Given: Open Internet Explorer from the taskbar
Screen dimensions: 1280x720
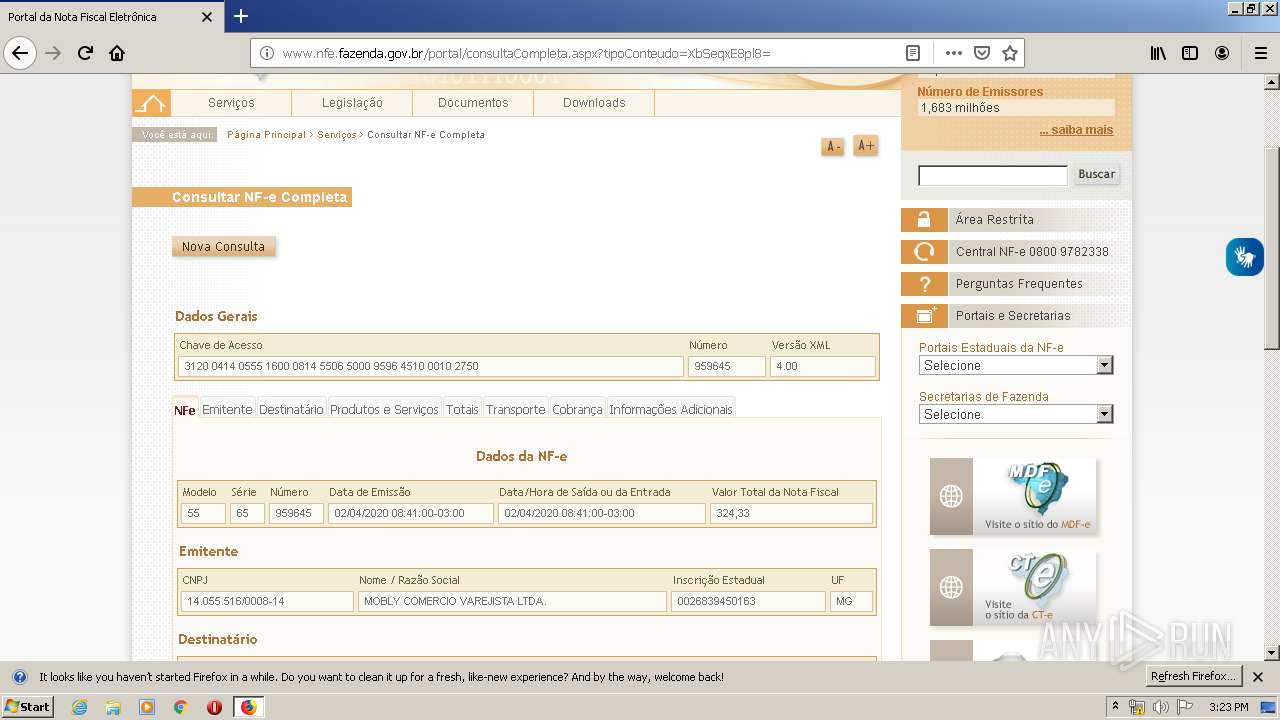Looking at the screenshot, I should [x=79, y=707].
